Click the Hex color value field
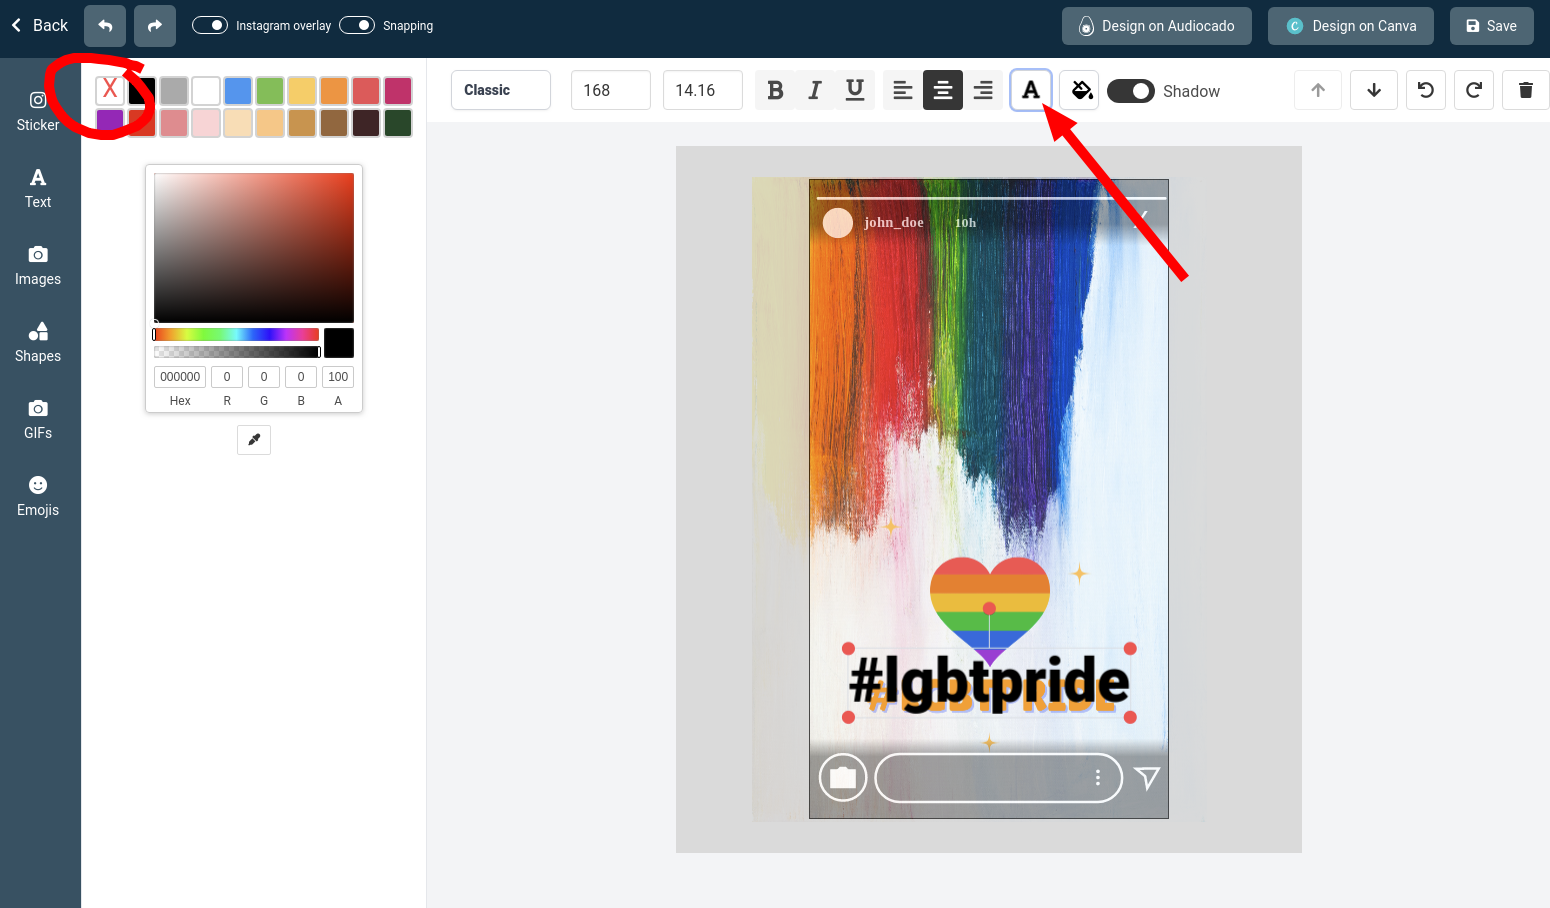Image resolution: width=1550 pixels, height=908 pixels. (x=180, y=377)
